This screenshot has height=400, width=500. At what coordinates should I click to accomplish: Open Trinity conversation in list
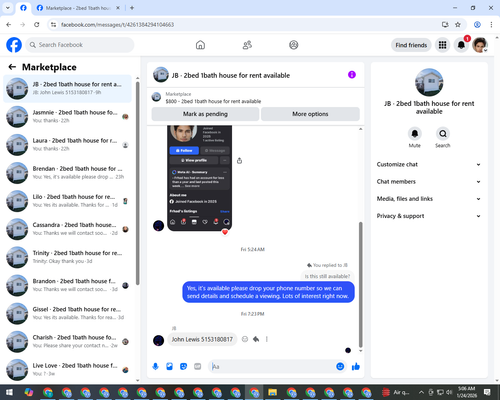click(67, 257)
